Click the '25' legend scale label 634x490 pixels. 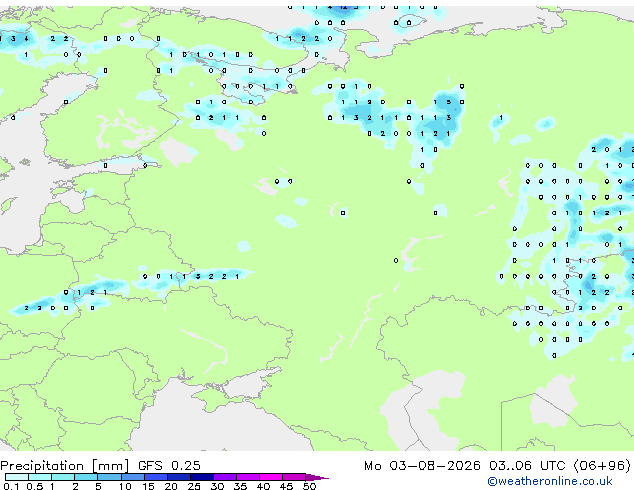pyautogui.click(x=194, y=486)
